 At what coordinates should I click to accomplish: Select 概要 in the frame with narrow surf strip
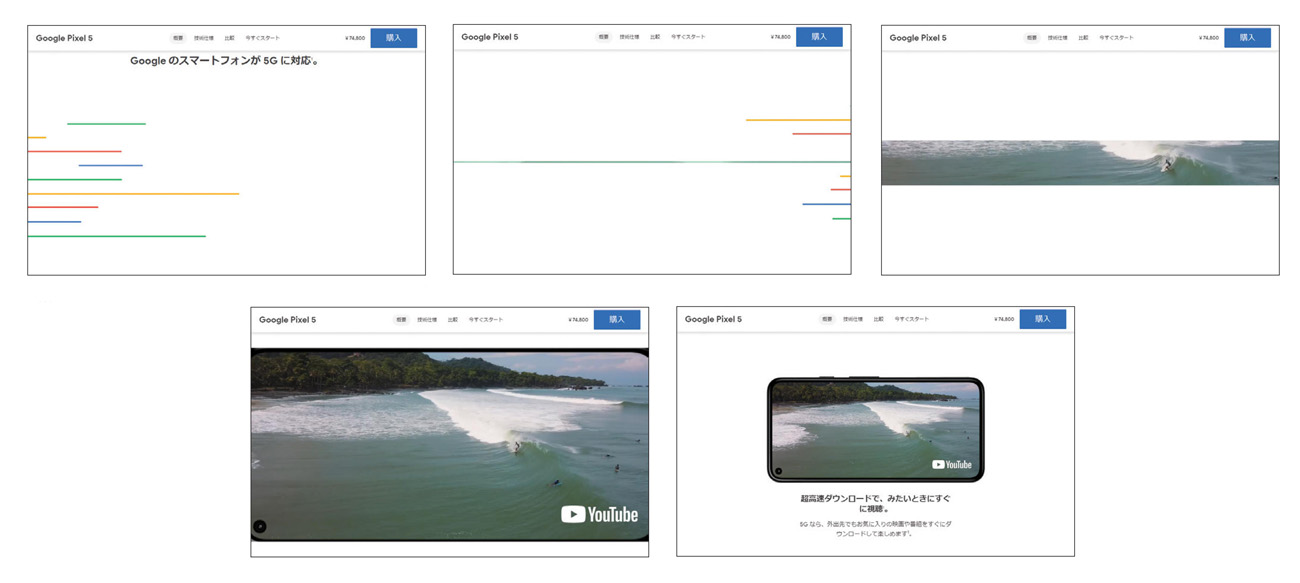click(x=1032, y=38)
